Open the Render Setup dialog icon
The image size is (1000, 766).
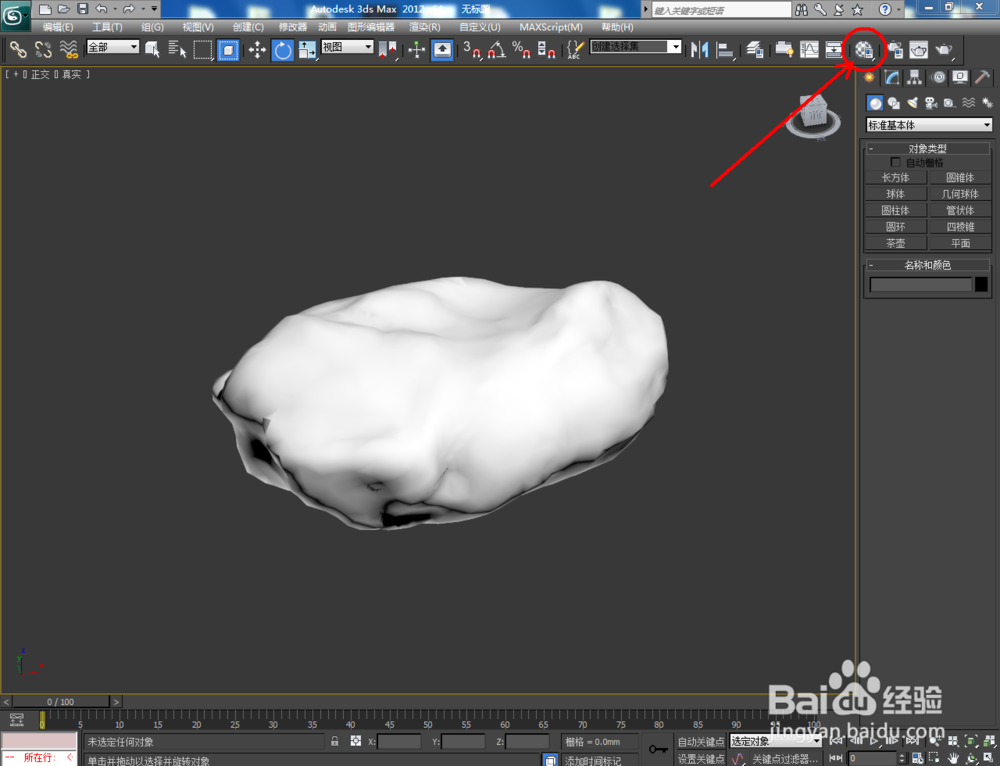[x=894, y=49]
